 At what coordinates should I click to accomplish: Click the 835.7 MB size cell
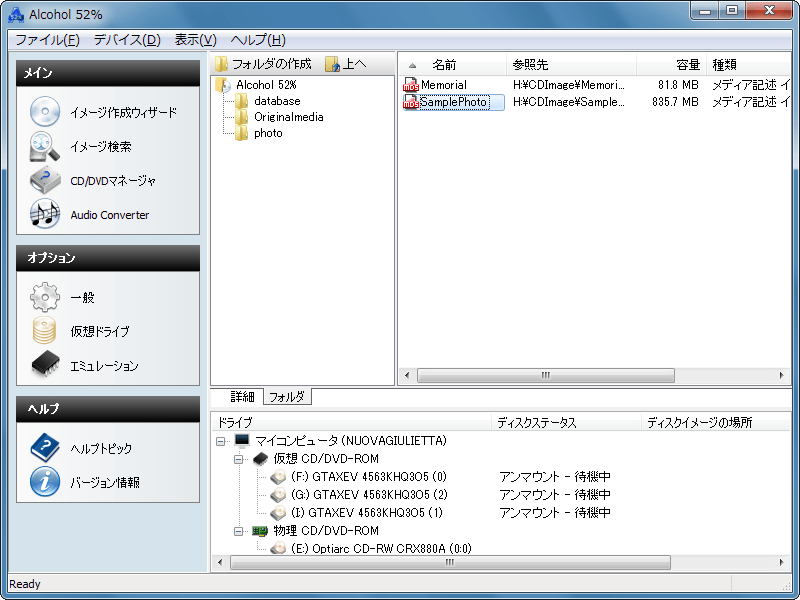tap(675, 102)
